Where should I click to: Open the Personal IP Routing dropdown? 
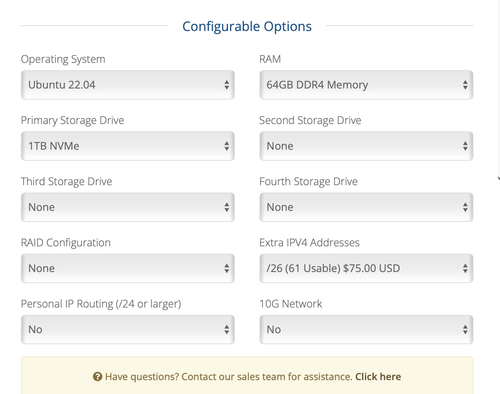click(128, 329)
